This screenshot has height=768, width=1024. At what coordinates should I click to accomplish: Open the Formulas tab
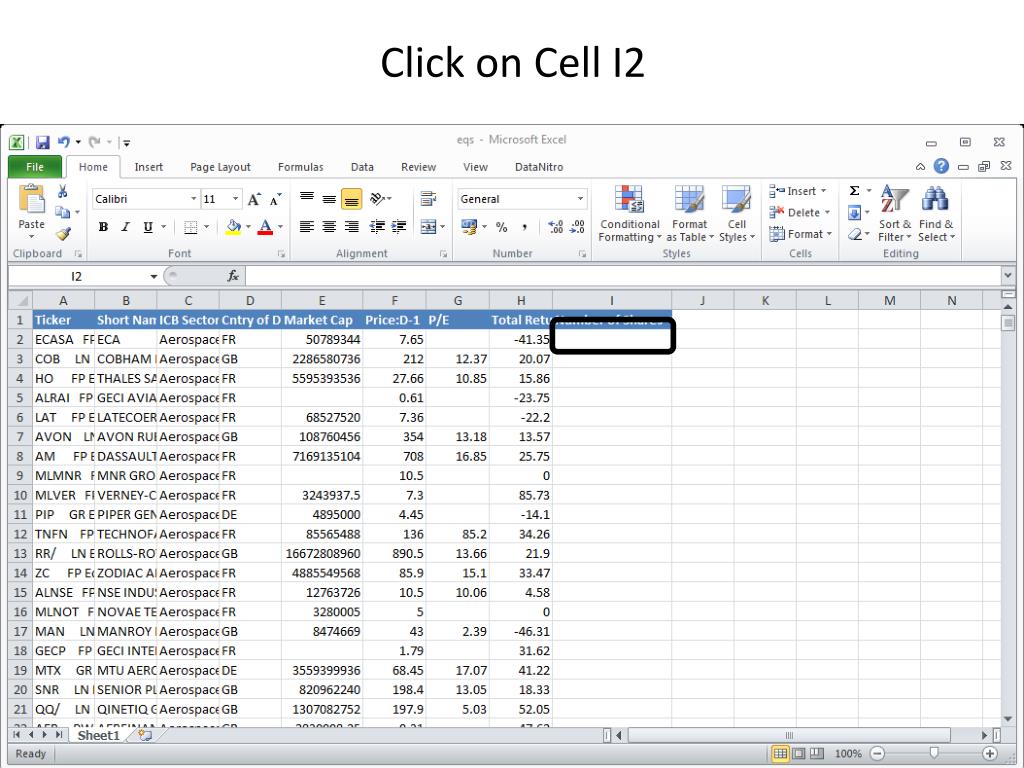[300, 167]
